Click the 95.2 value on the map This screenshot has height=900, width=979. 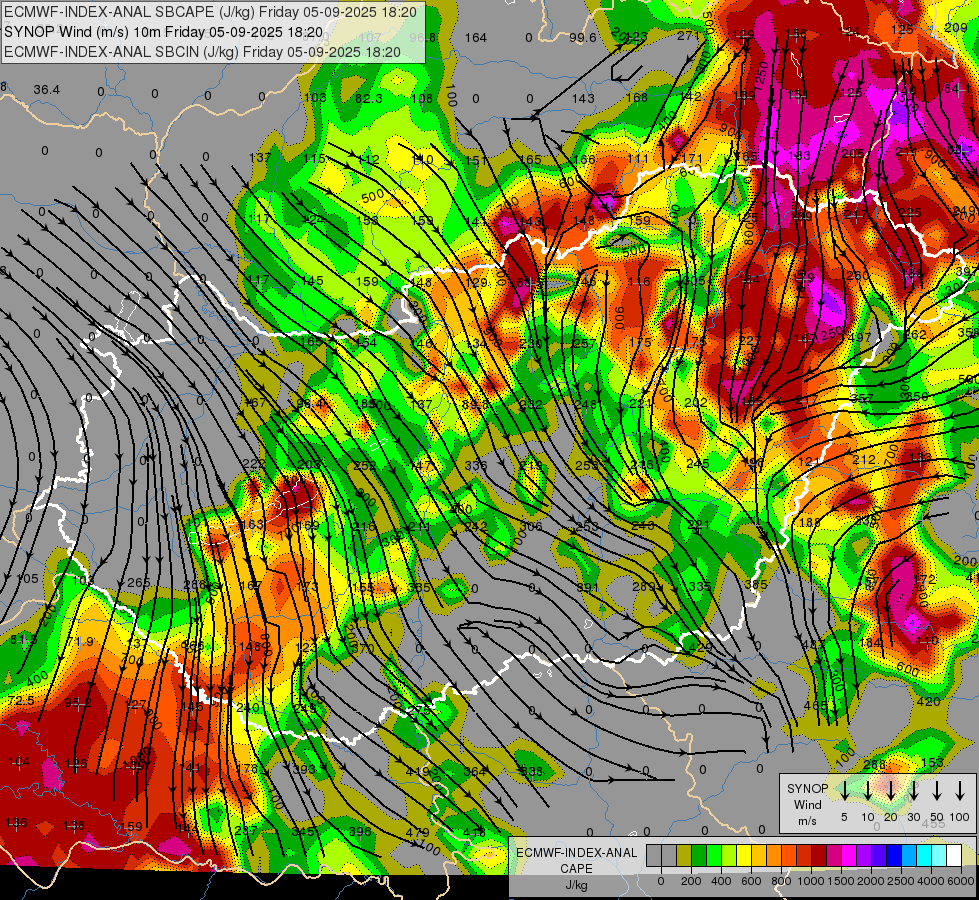[x=78, y=703]
